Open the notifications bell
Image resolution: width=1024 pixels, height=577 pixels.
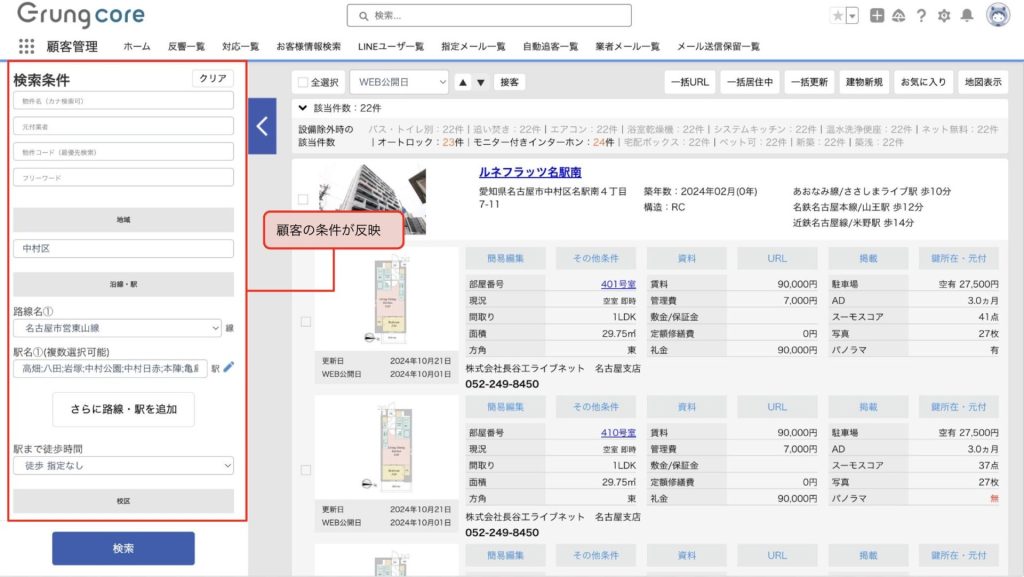pos(967,15)
